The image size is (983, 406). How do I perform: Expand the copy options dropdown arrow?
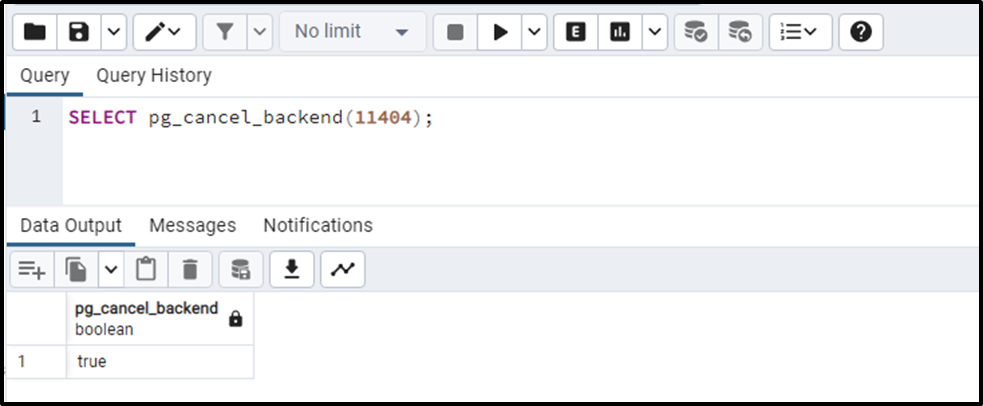click(111, 270)
